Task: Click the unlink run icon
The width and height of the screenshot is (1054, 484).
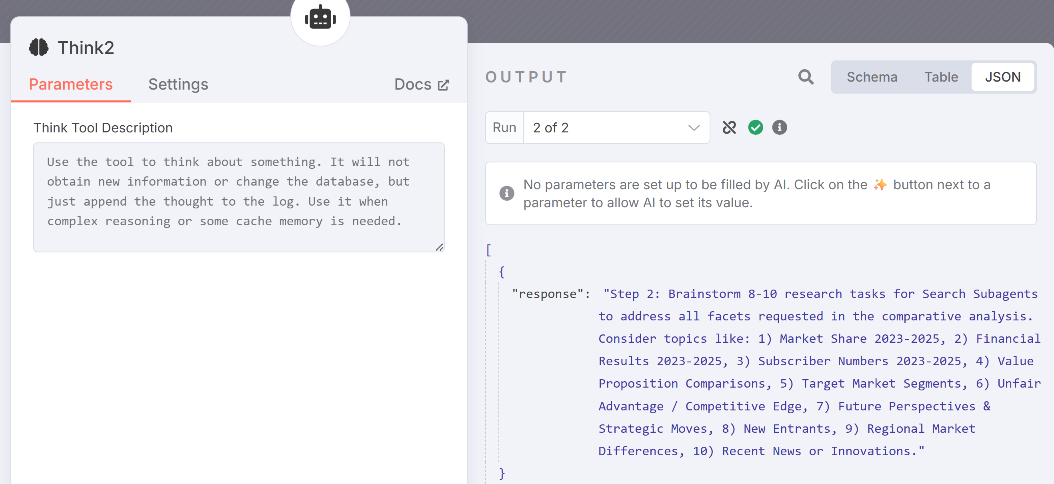Action: pos(729,128)
